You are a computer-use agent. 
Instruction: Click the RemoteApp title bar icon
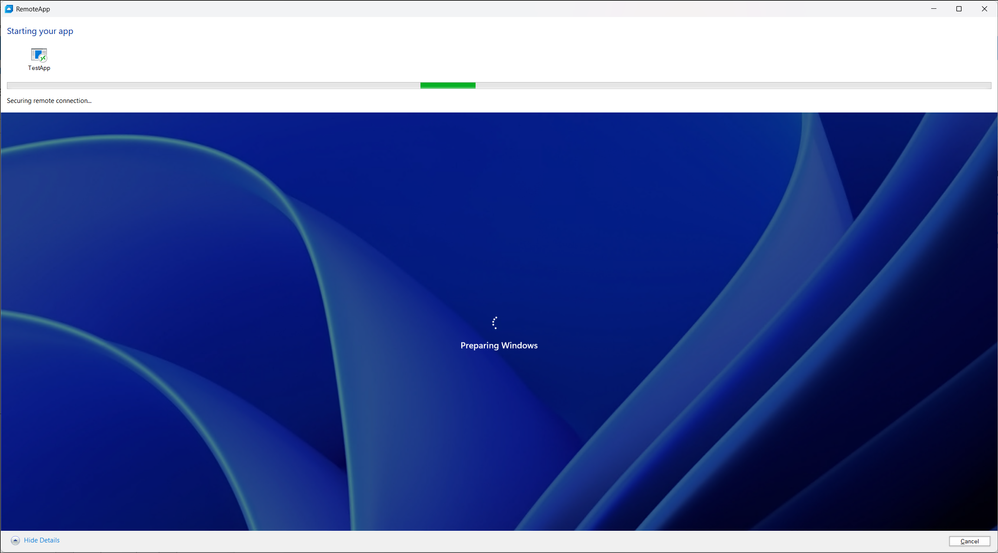[9, 9]
